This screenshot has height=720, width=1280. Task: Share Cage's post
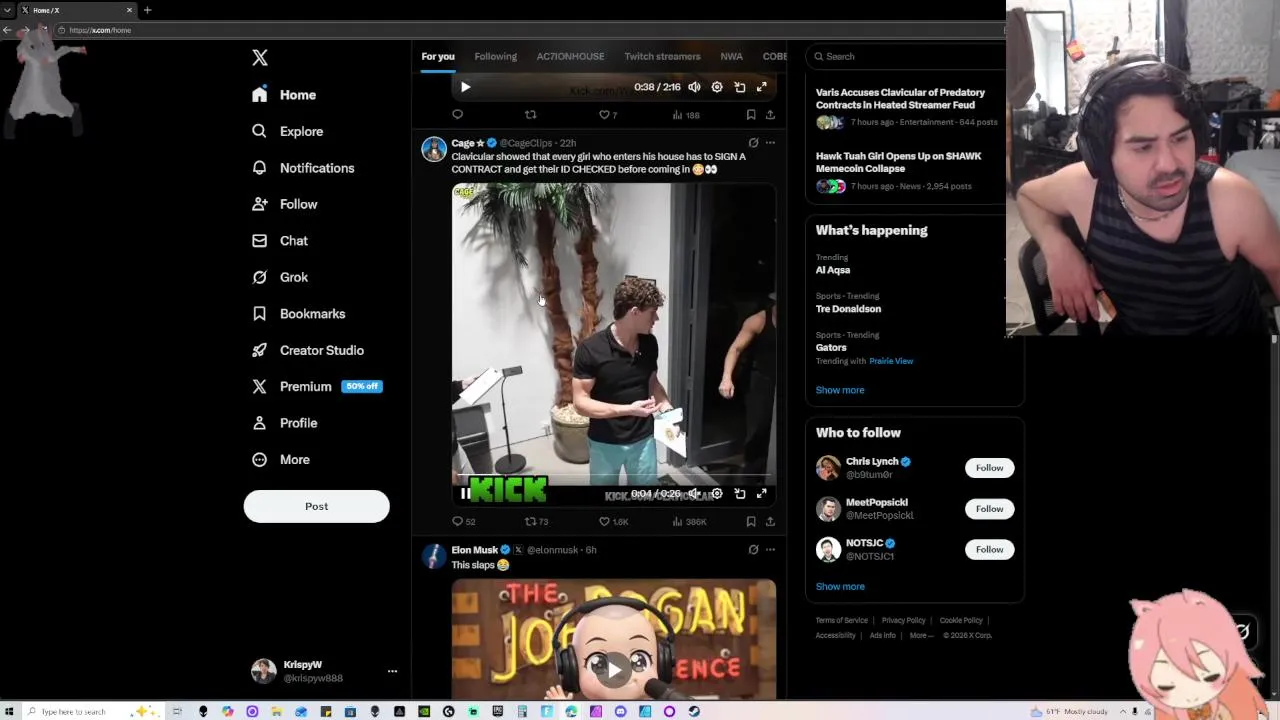tap(770, 521)
